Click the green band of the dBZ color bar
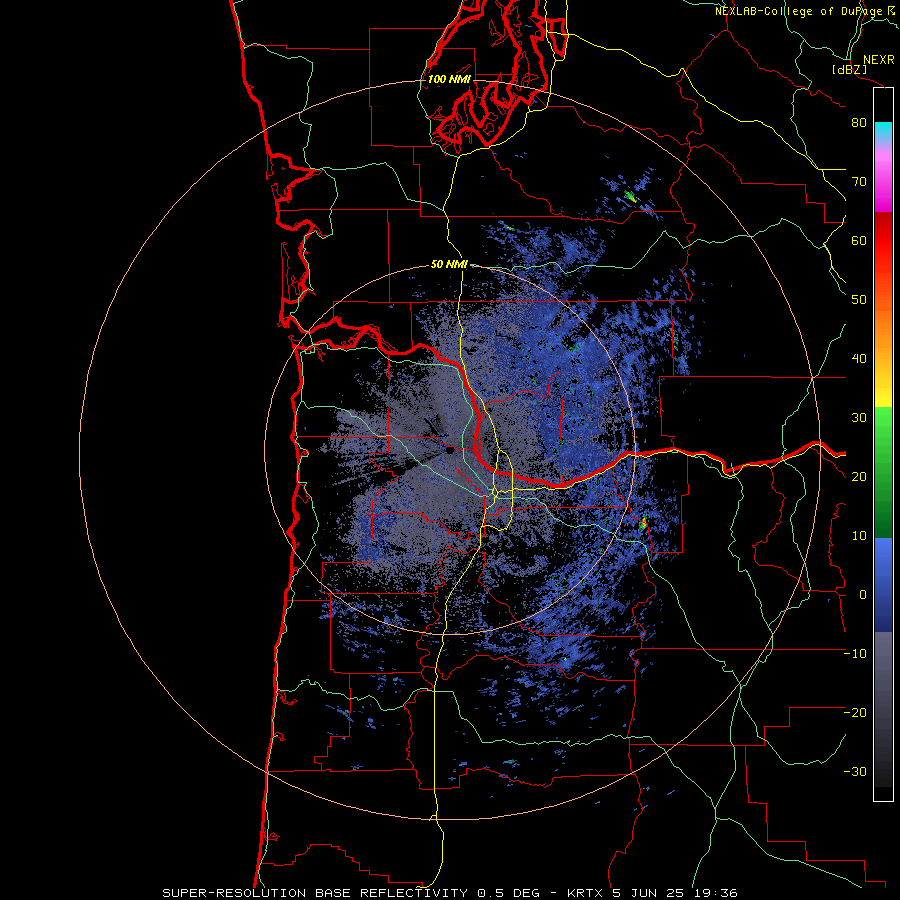Image resolution: width=900 pixels, height=900 pixels. 883,472
